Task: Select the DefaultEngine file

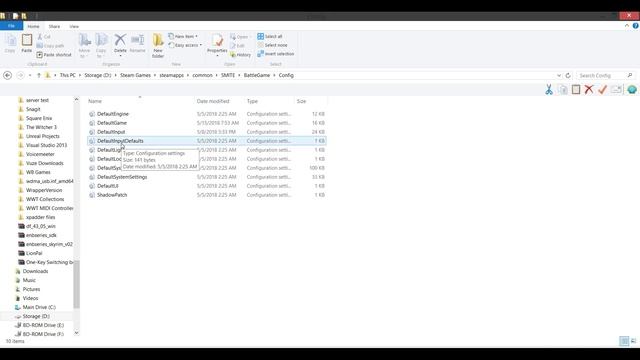Action: (113, 114)
